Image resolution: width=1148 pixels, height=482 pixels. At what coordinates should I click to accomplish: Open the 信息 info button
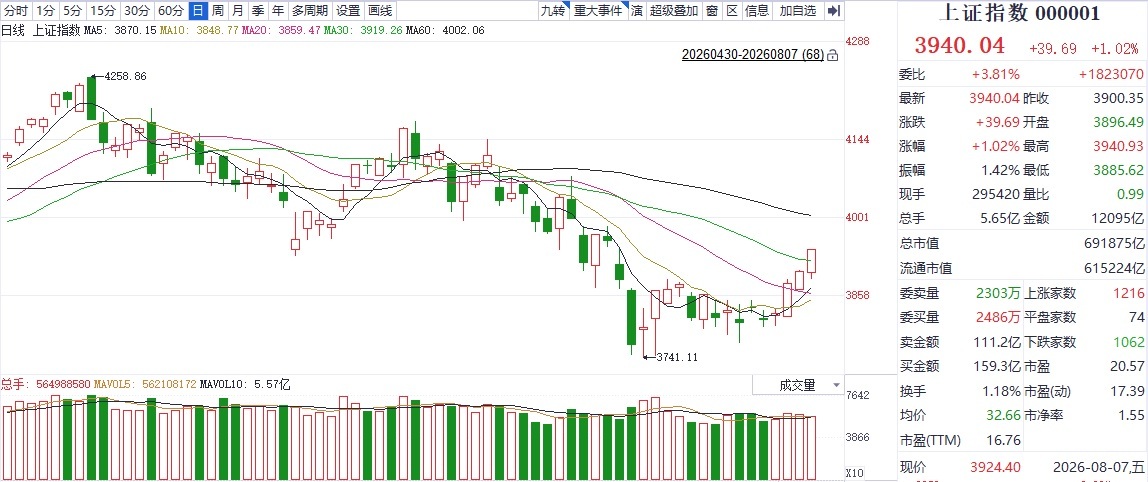click(757, 10)
